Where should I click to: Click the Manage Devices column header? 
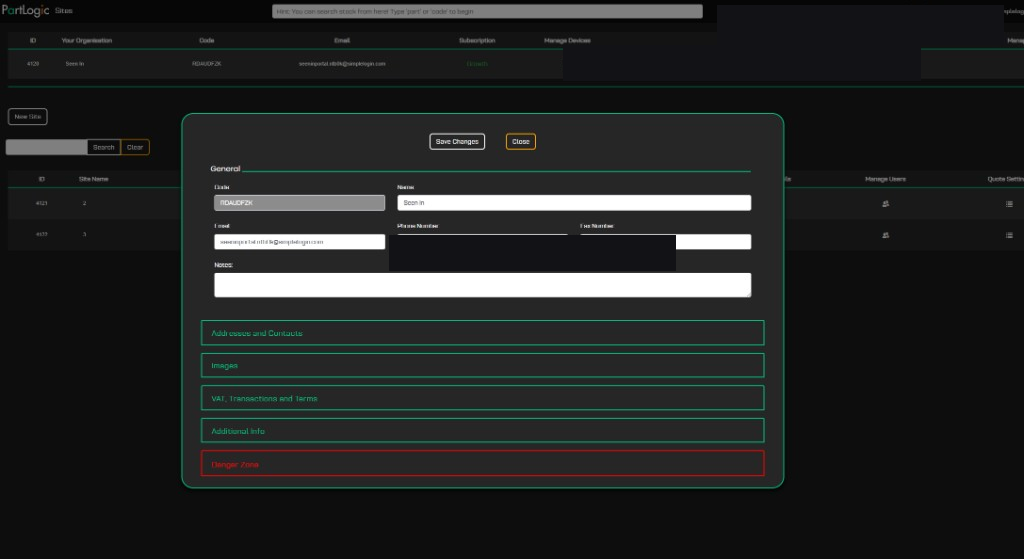(567, 40)
